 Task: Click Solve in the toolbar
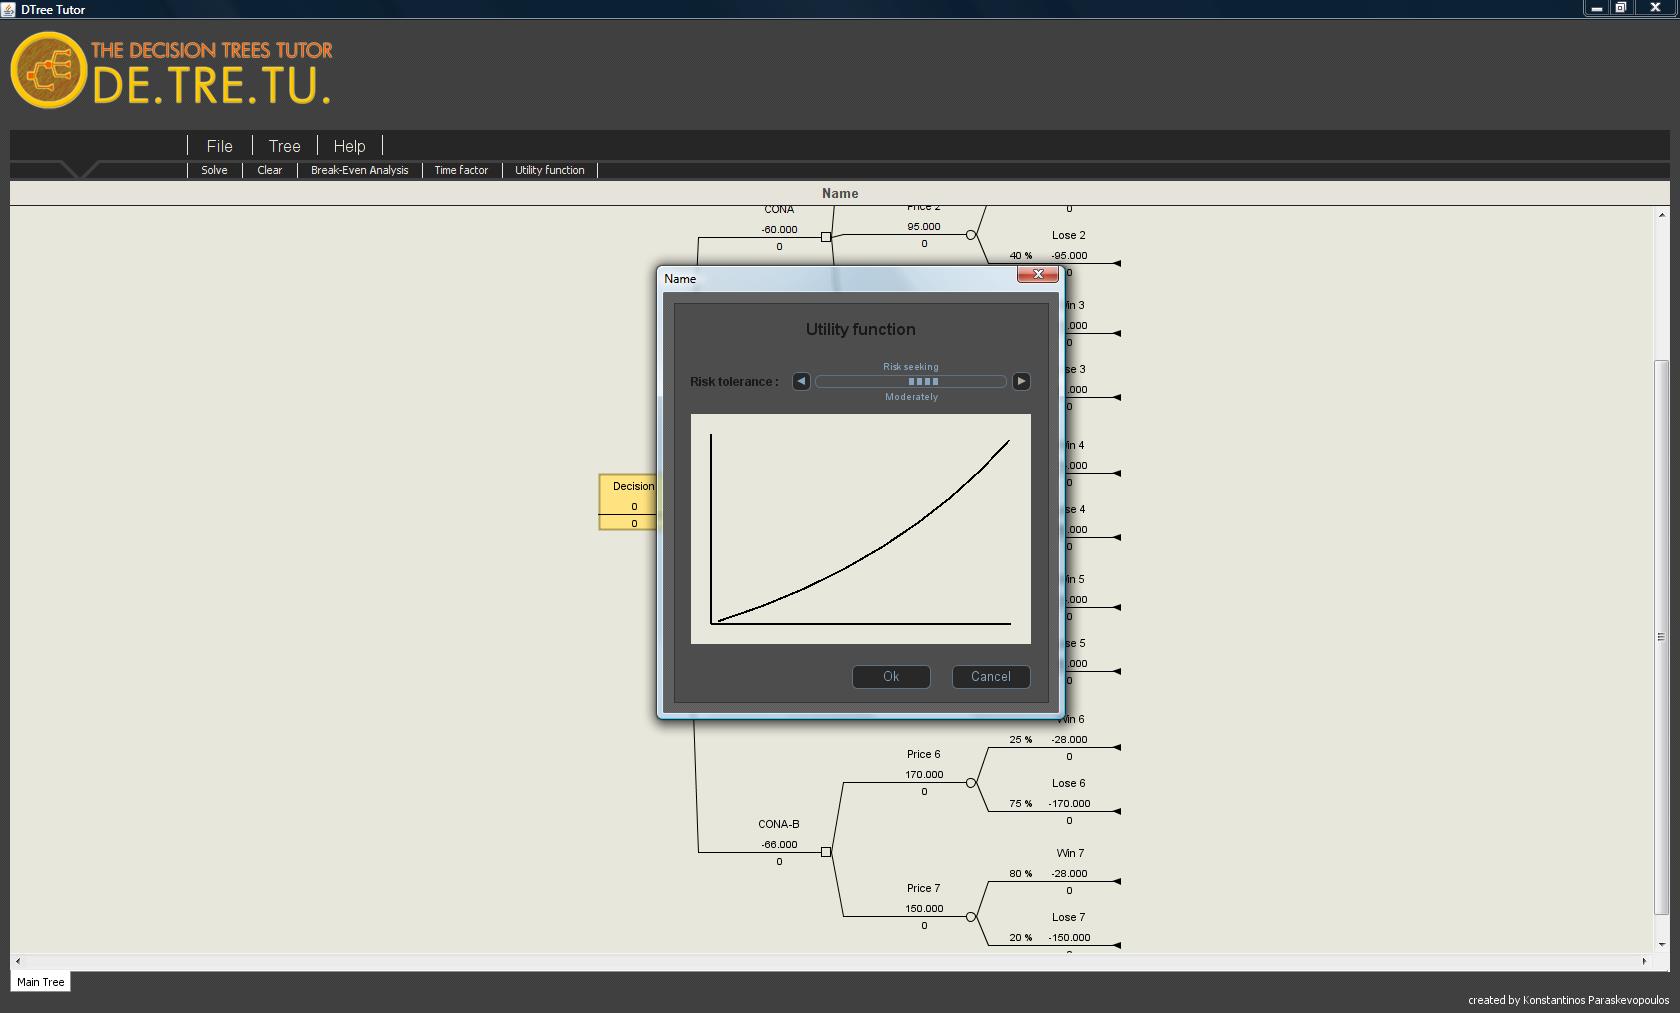pyautogui.click(x=214, y=170)
